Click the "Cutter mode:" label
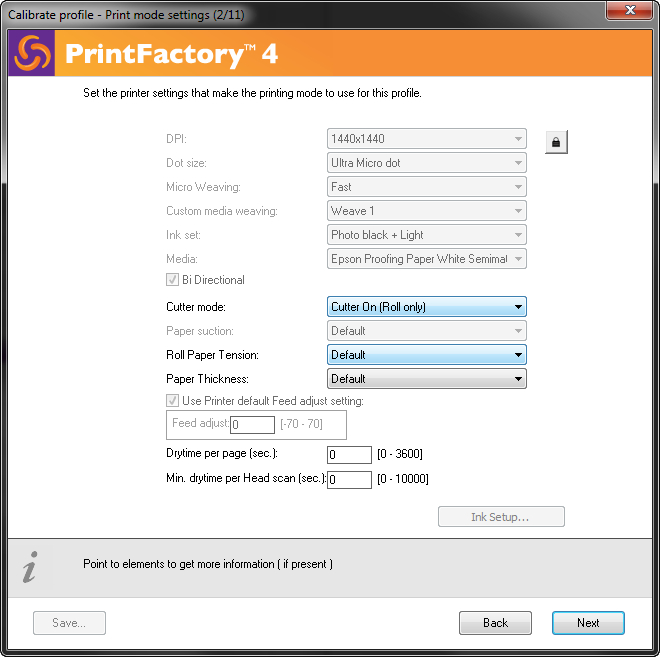Screen dimensions: 660x657 [x=196, y=307]
